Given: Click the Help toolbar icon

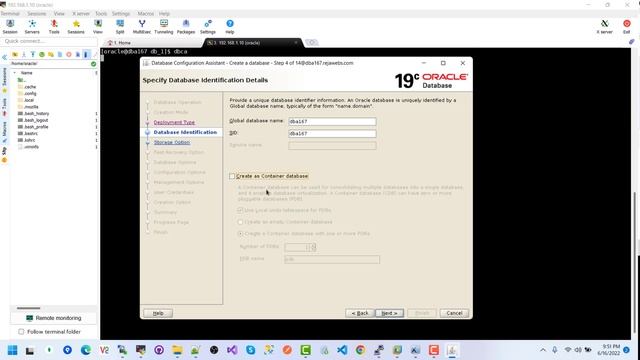Looking at the screenshot, I should 230,27.
